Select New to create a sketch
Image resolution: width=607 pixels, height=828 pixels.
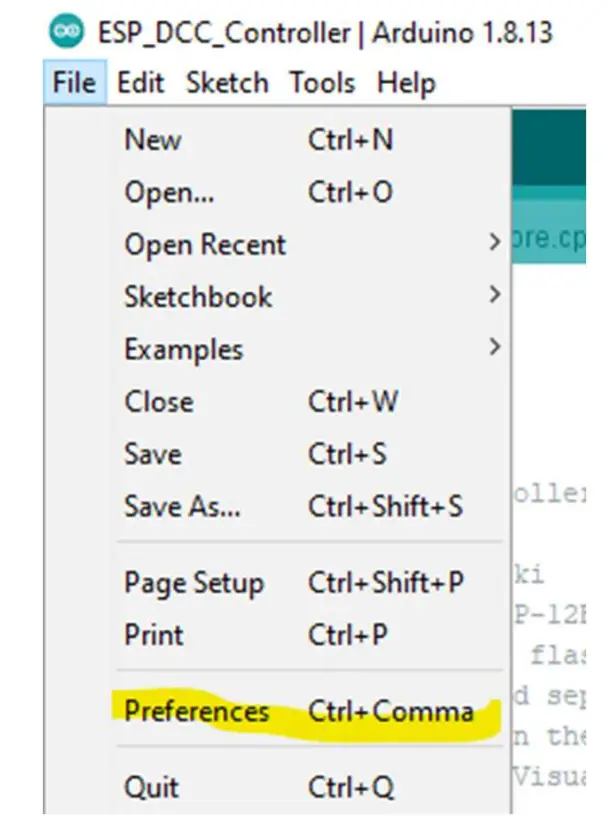[x=153, y=140]
